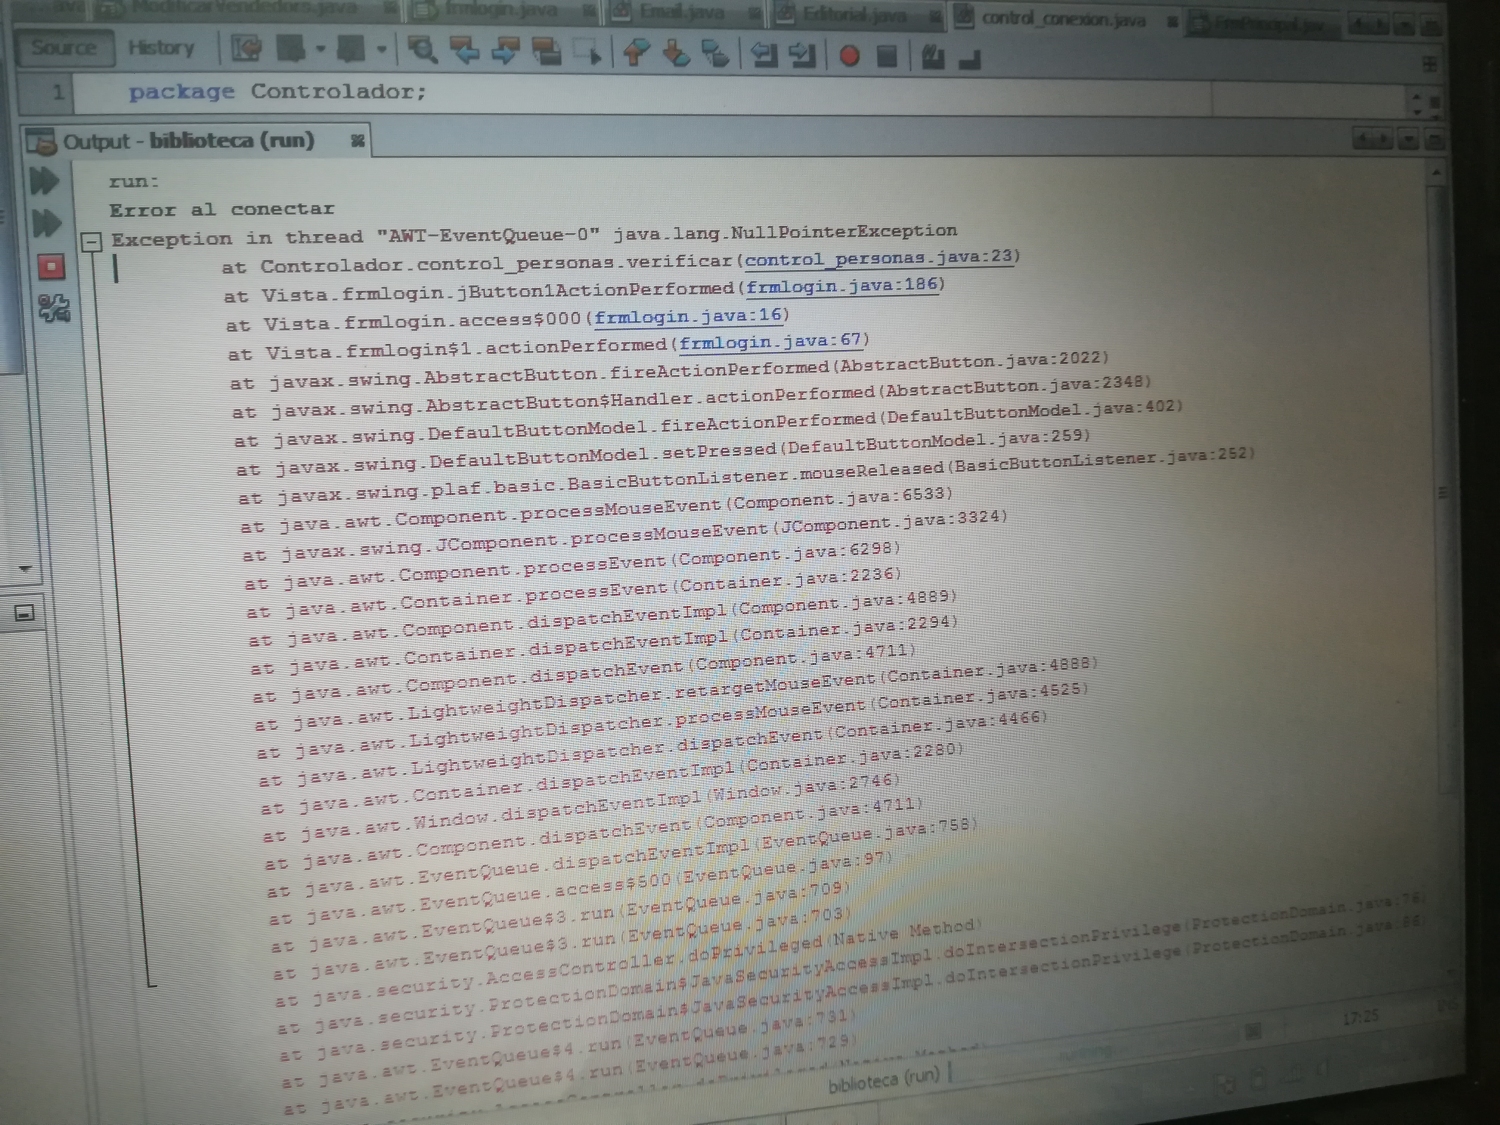Collapse the Exception stack trace fold
This screenshot has height=1125, width=1500.
pos(92,241)
